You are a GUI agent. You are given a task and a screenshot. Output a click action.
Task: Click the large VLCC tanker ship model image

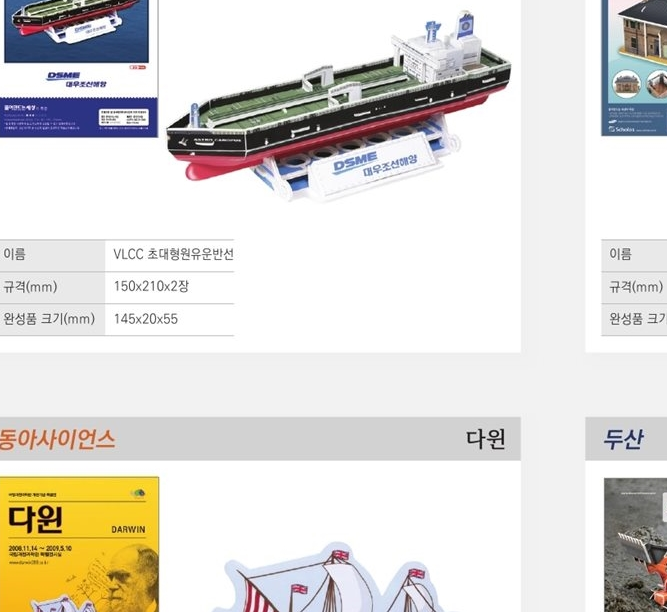[339, 105]
